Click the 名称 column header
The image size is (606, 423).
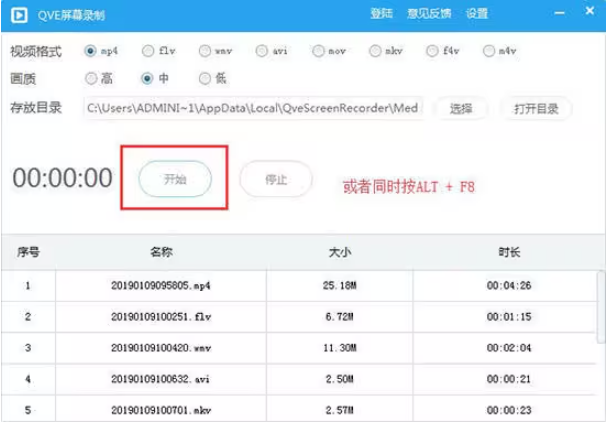click(x=161, y=252)
